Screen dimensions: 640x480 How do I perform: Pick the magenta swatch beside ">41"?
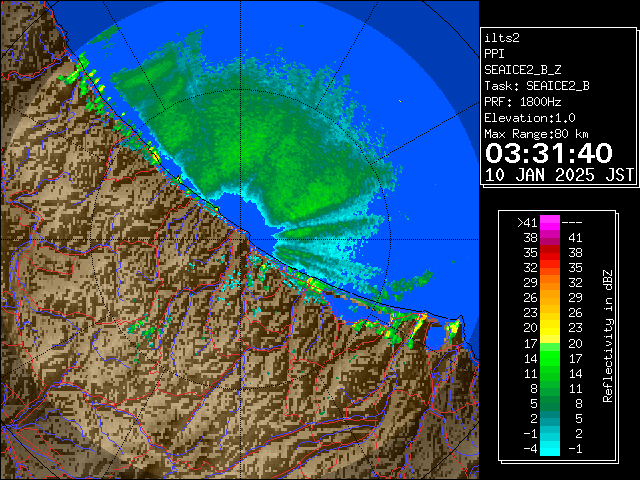tap(550, 223)
